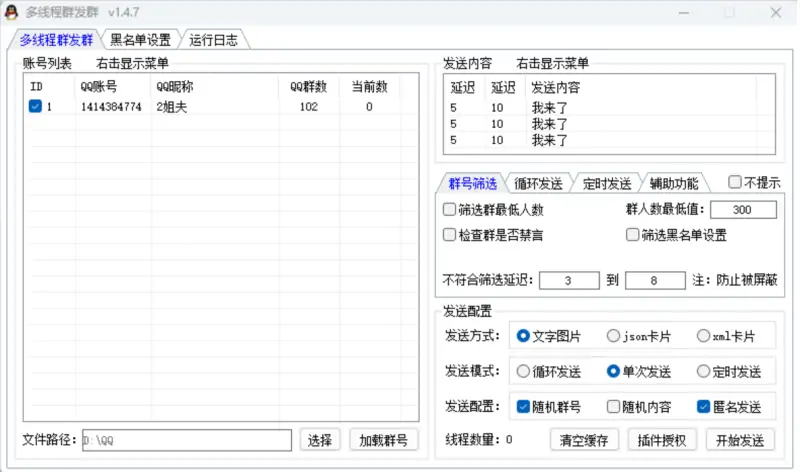Choose the xml卡片 radio button

703,336
